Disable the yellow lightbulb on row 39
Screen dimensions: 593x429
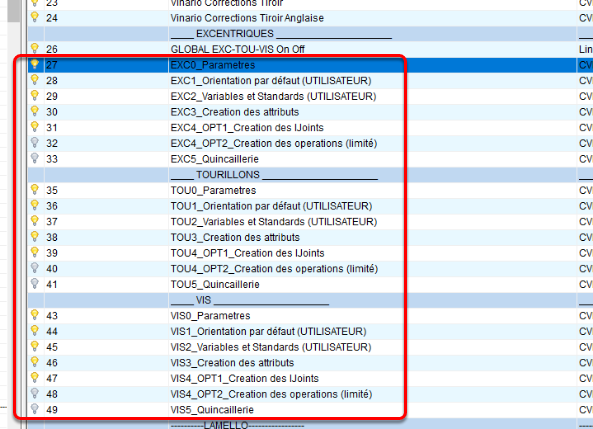(x=34, y=252)
